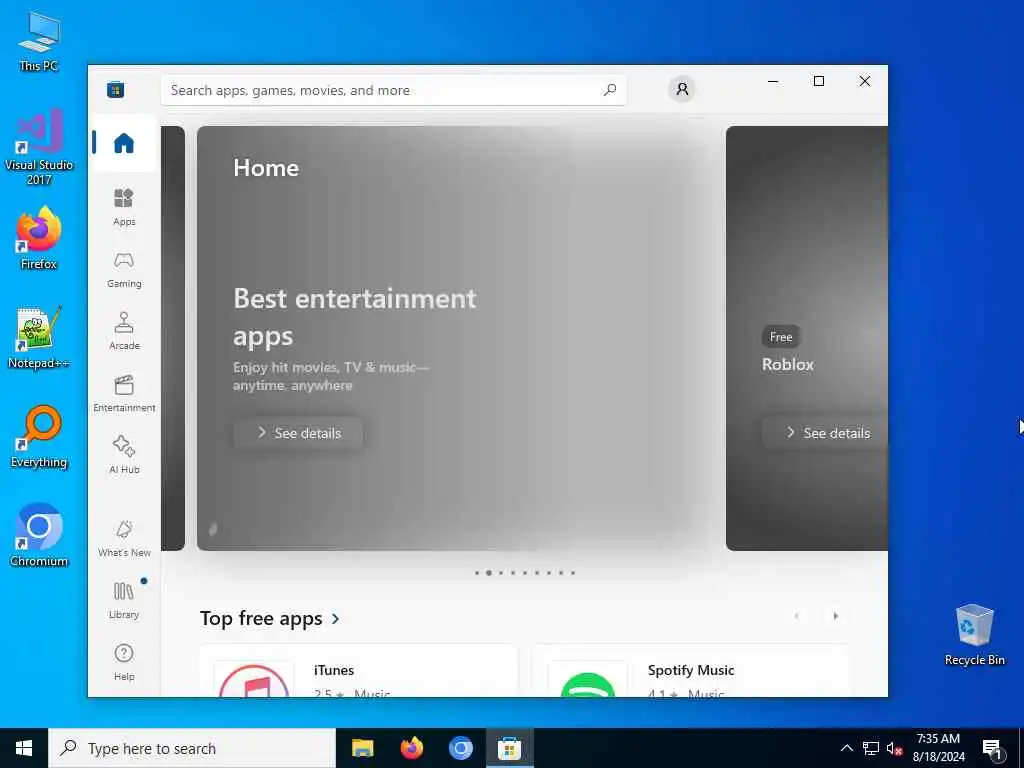Go to the Gaming section
Image resolution: width=1024 pixels, height=768 pixels.
124,269
